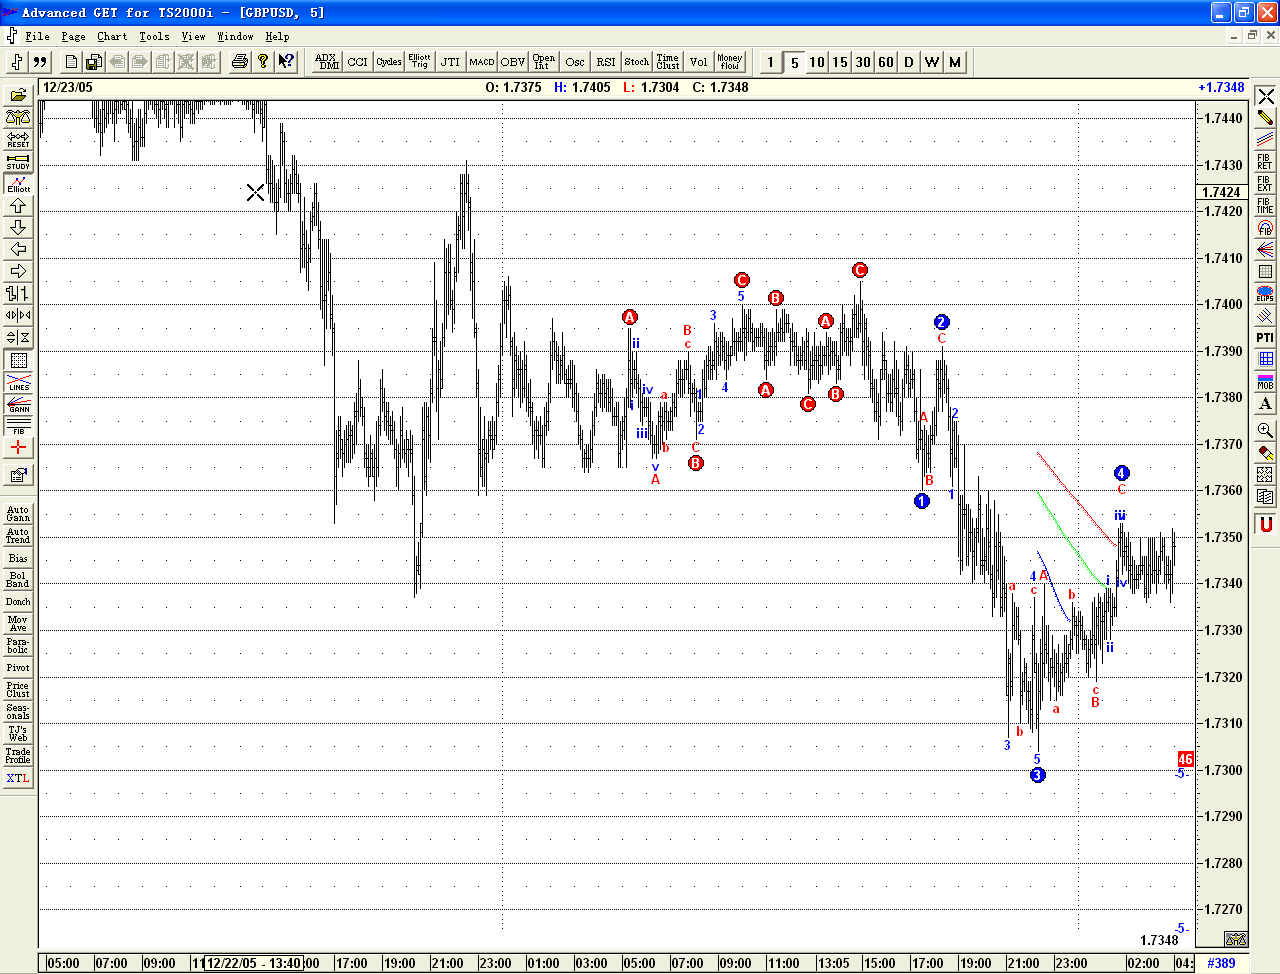
Task: Run Auto Trend study
Action: click(x=18, y=536)
